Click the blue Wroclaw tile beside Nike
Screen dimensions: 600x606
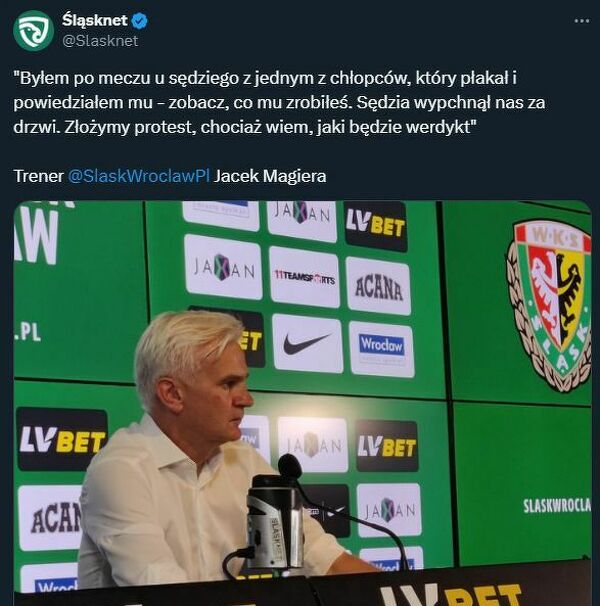click(382, 350)
